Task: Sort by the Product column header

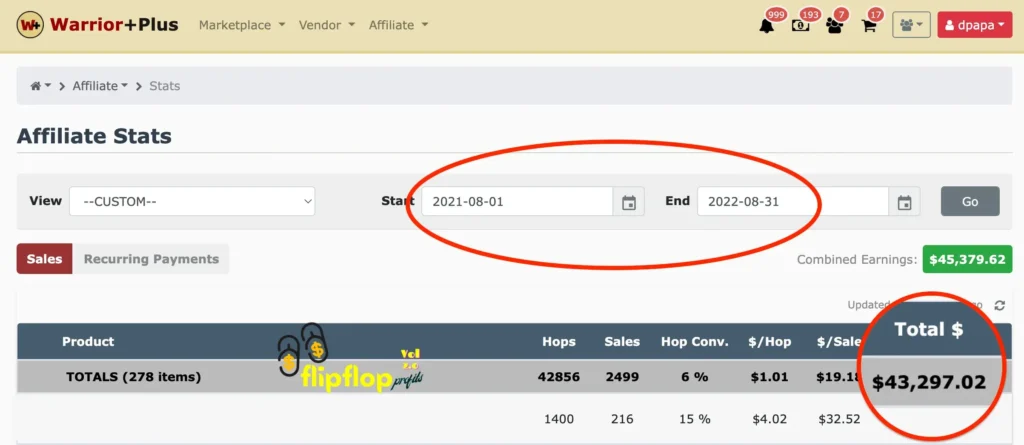Action: point(88,341)
